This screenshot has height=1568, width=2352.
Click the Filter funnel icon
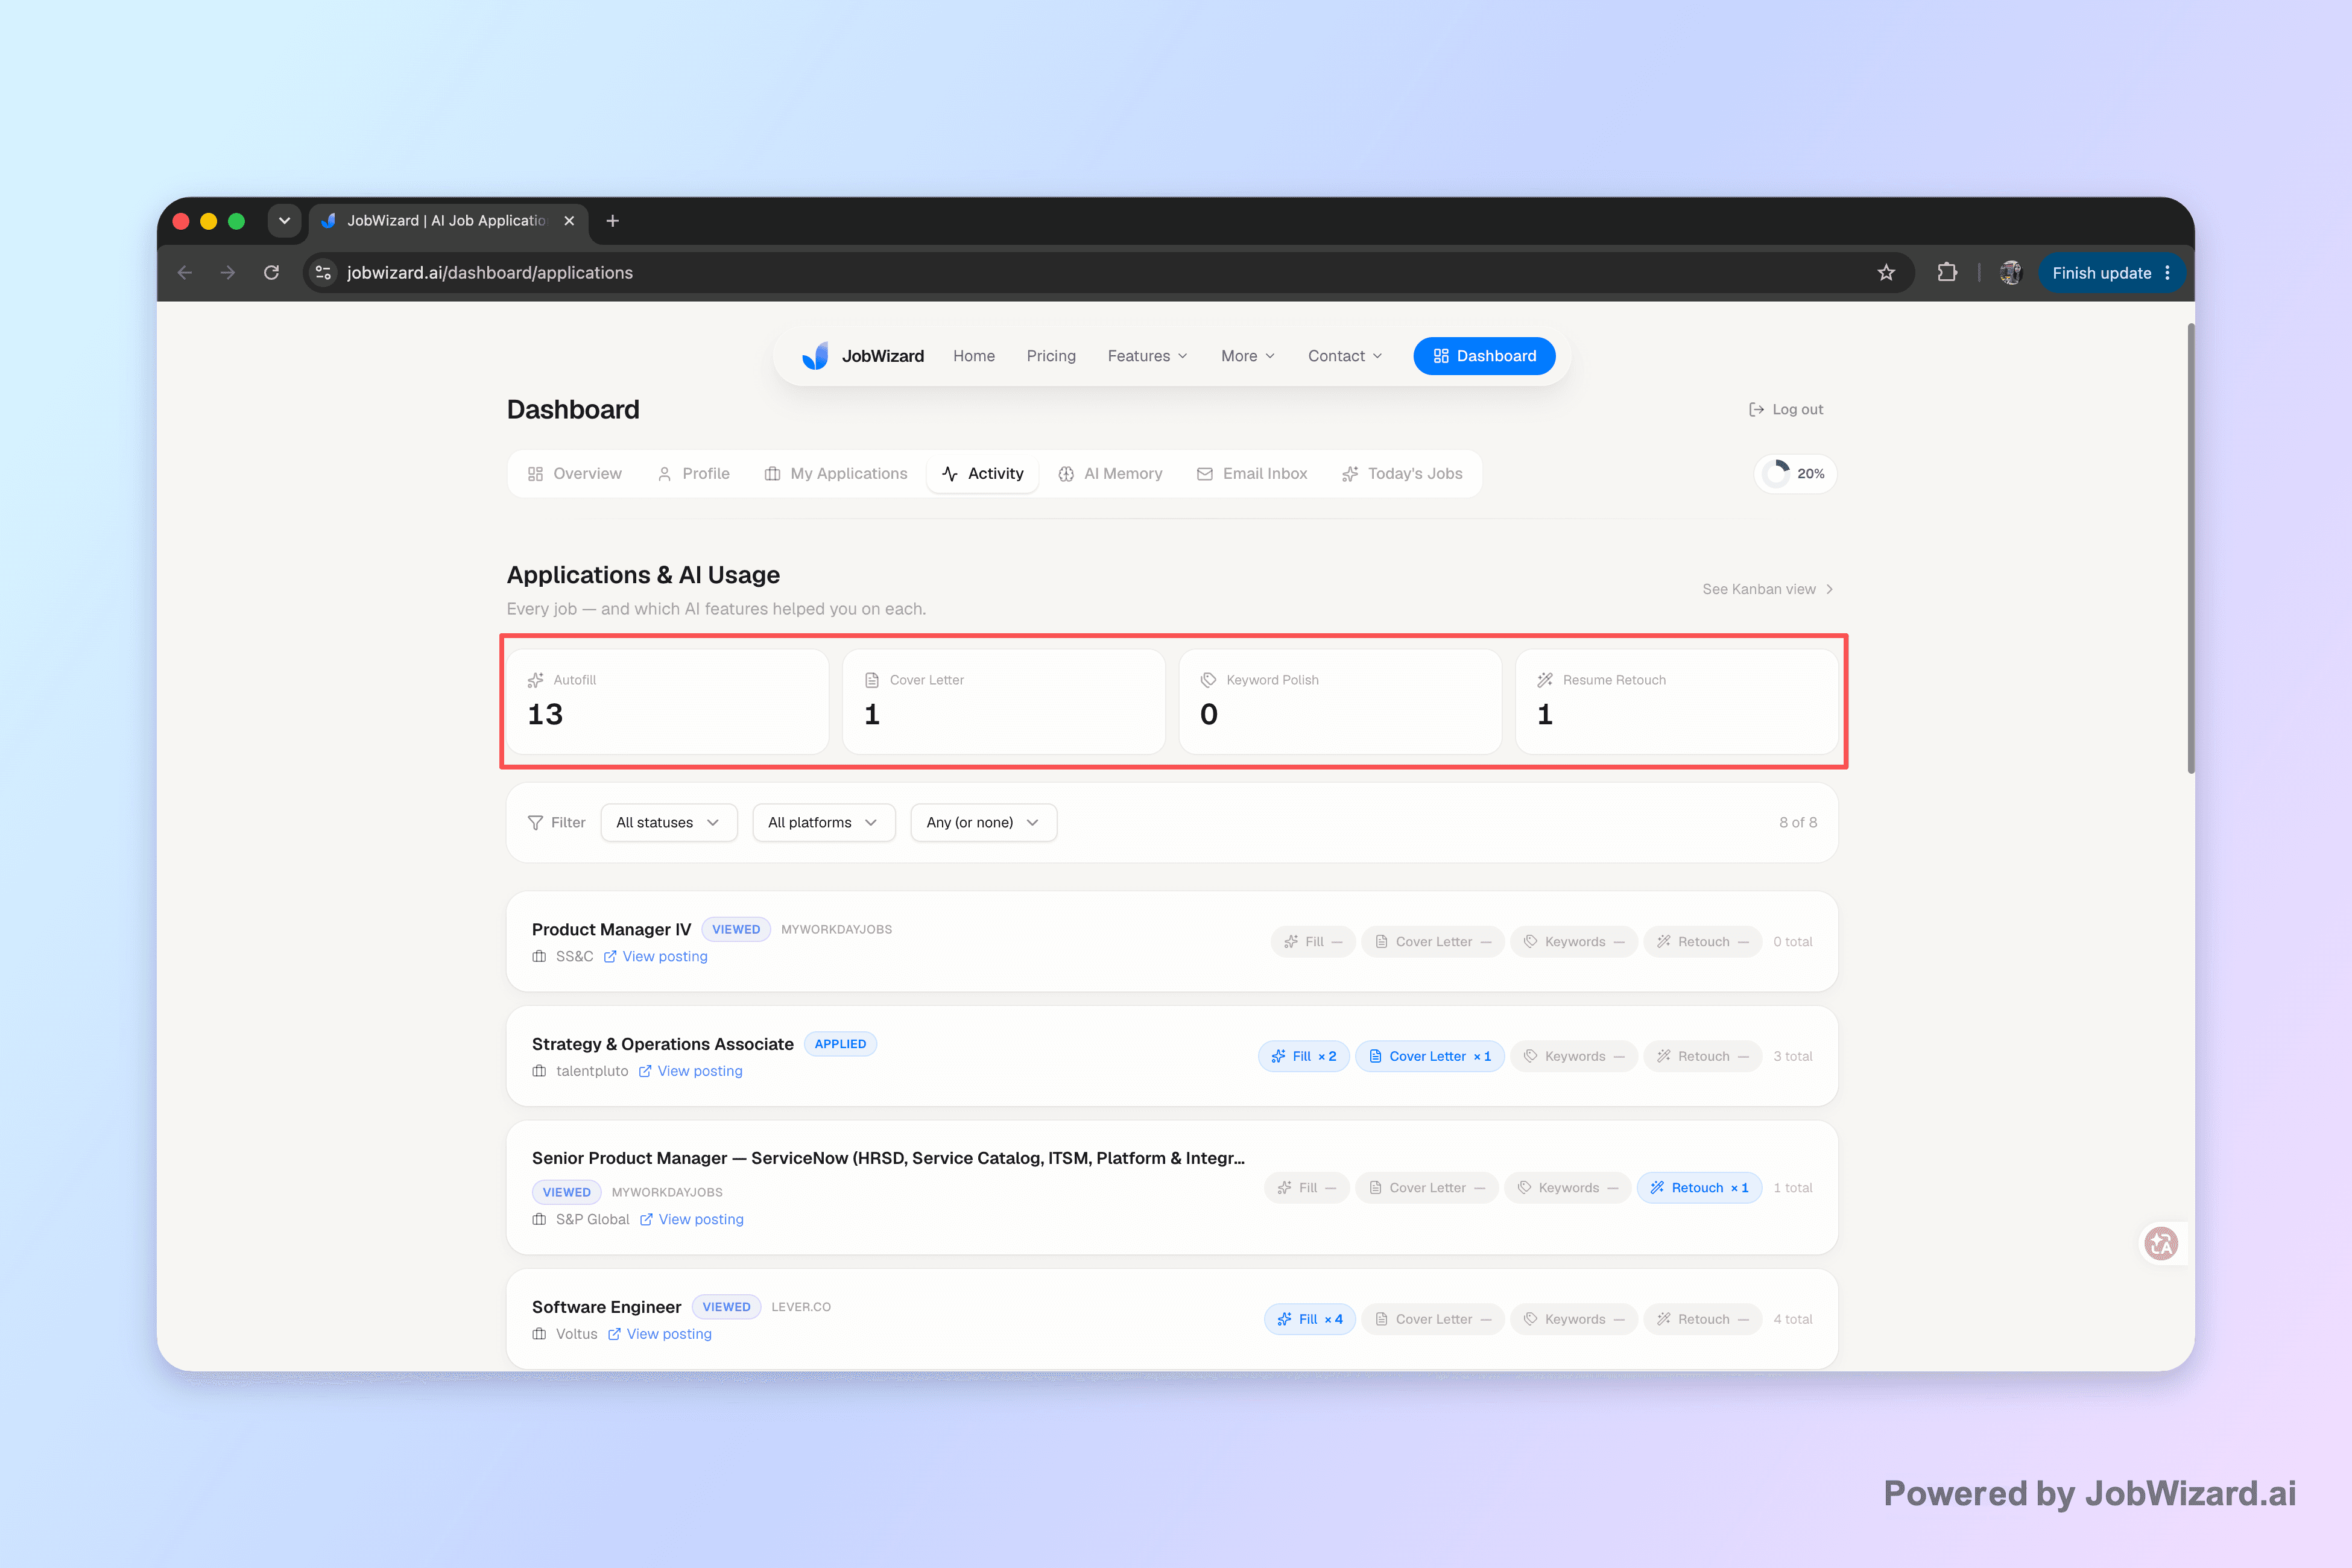(535, 823)
